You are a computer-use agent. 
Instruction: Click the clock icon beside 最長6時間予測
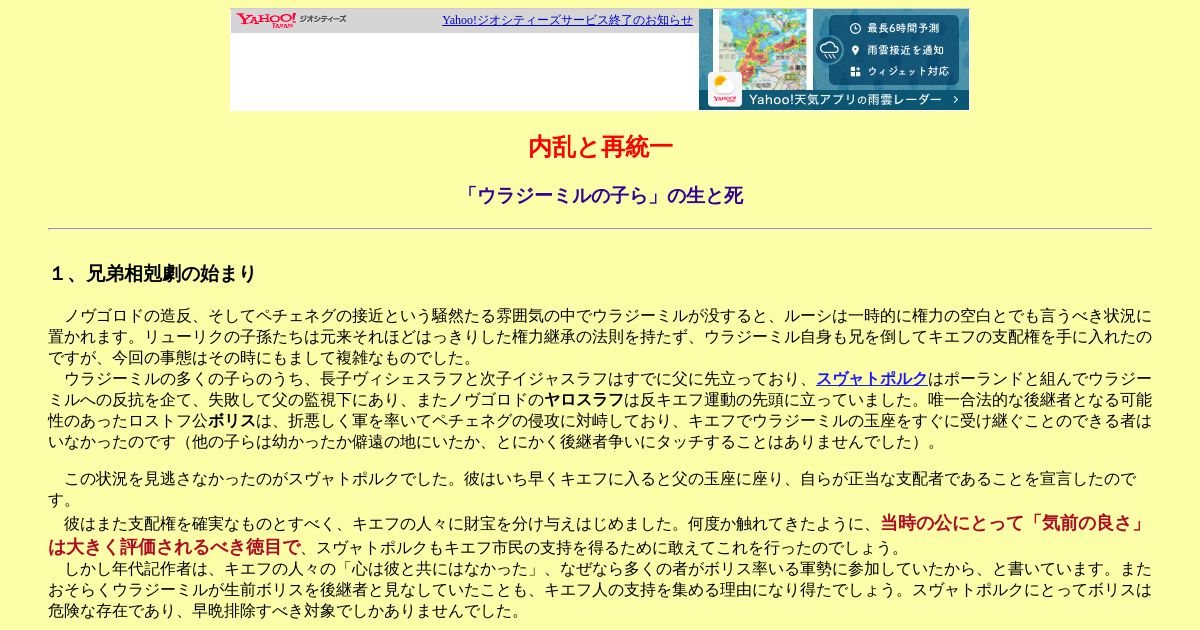pos(856,28)
